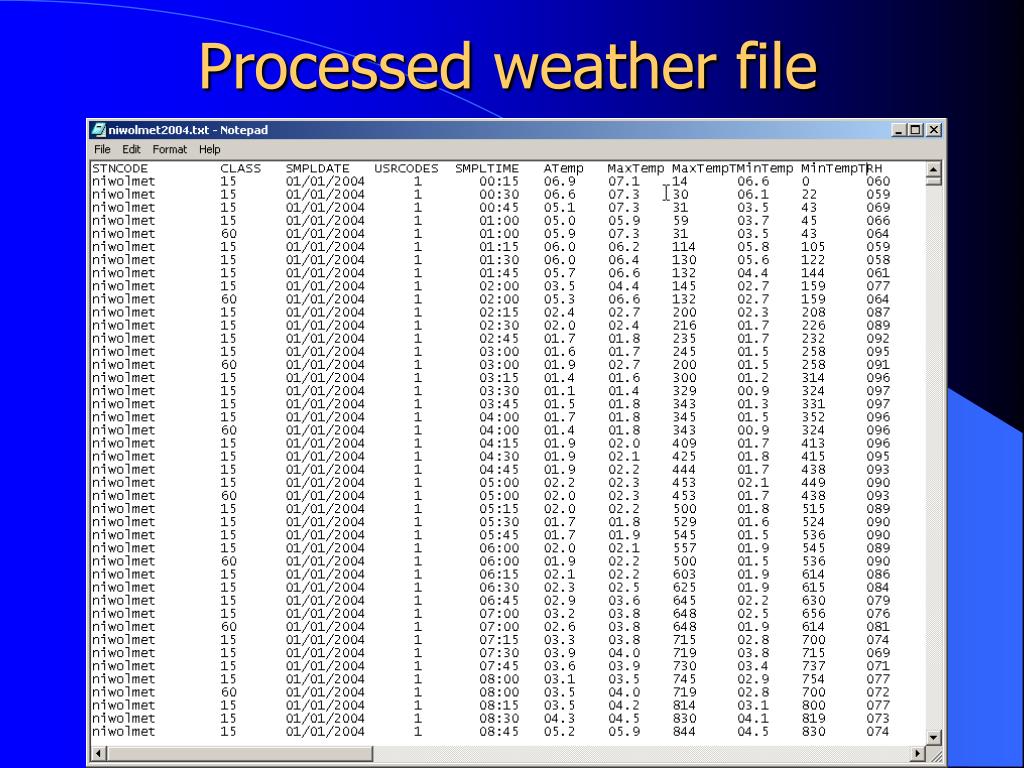The width and height of the screenshot is (1024, 768).
Task: Click the horizontal scrollbar left arrow
Action: click(99, 754)
